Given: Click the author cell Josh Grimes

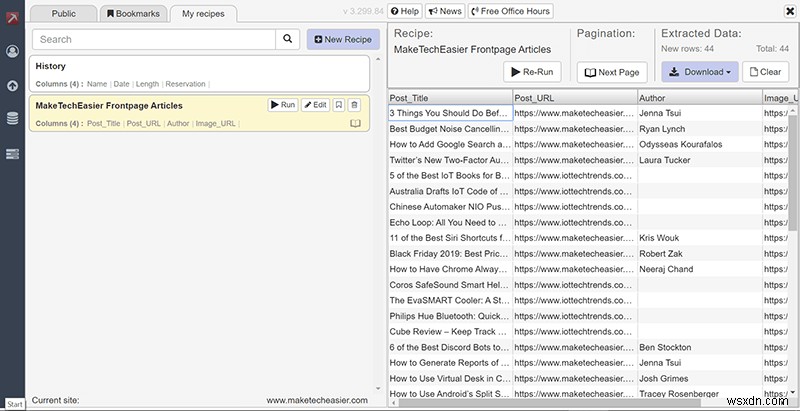Looking at the screenshot, I should 700,378.
